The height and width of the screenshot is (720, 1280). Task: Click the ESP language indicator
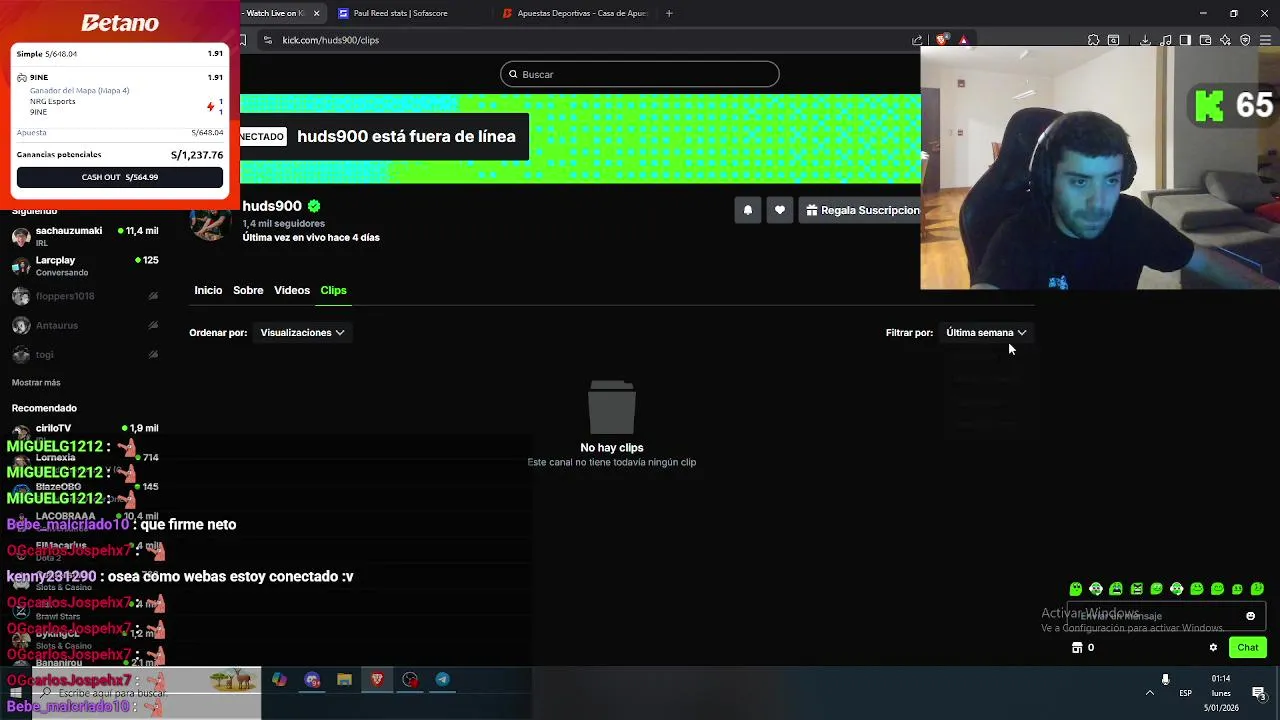(1185, 693)
